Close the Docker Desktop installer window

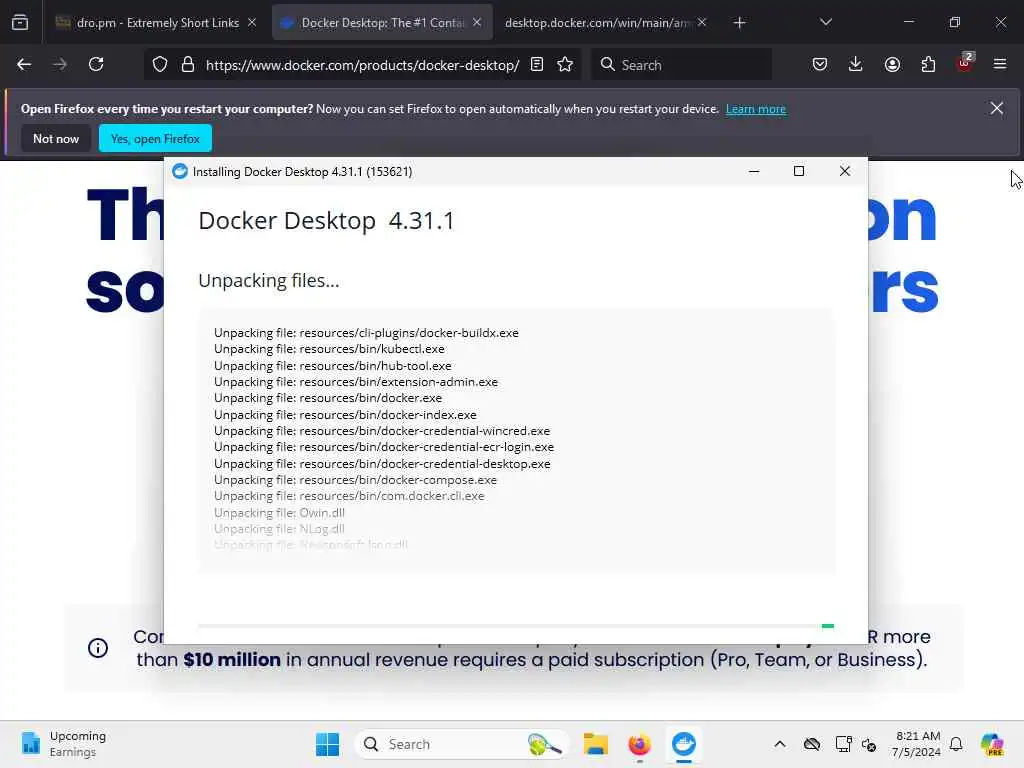844,171
